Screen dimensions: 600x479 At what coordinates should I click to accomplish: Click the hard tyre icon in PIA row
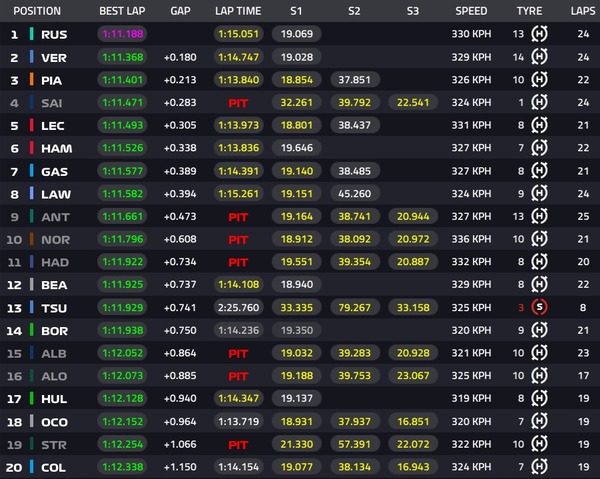pos(539,80)
